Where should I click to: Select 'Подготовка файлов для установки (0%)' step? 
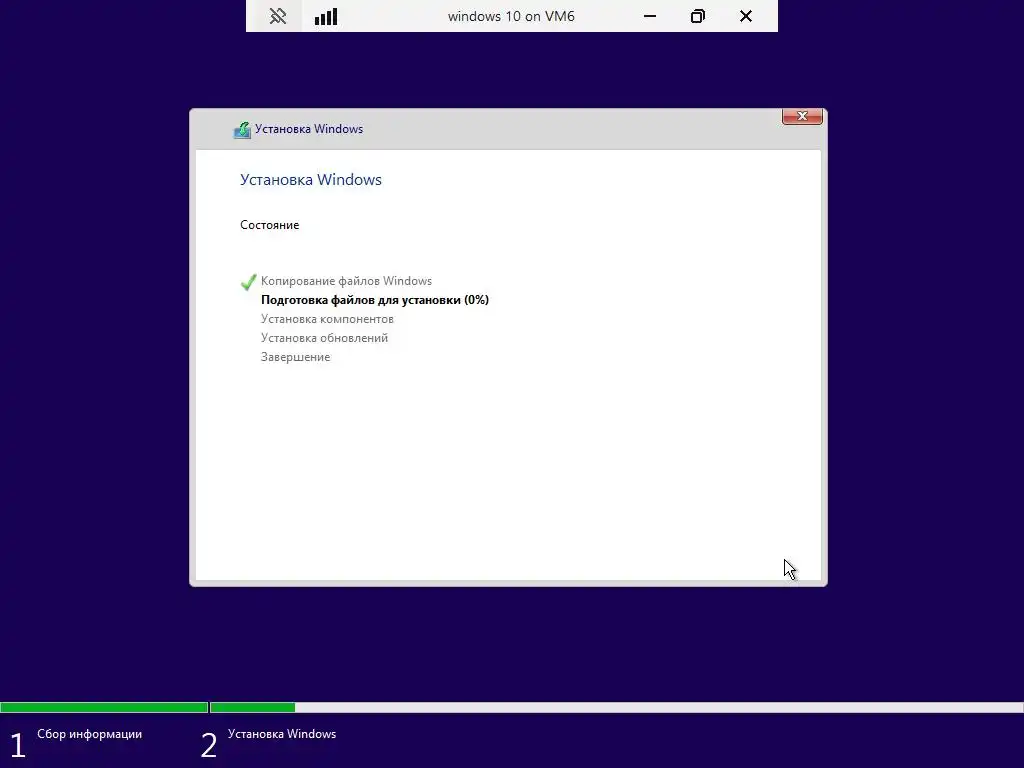[375, 300]
